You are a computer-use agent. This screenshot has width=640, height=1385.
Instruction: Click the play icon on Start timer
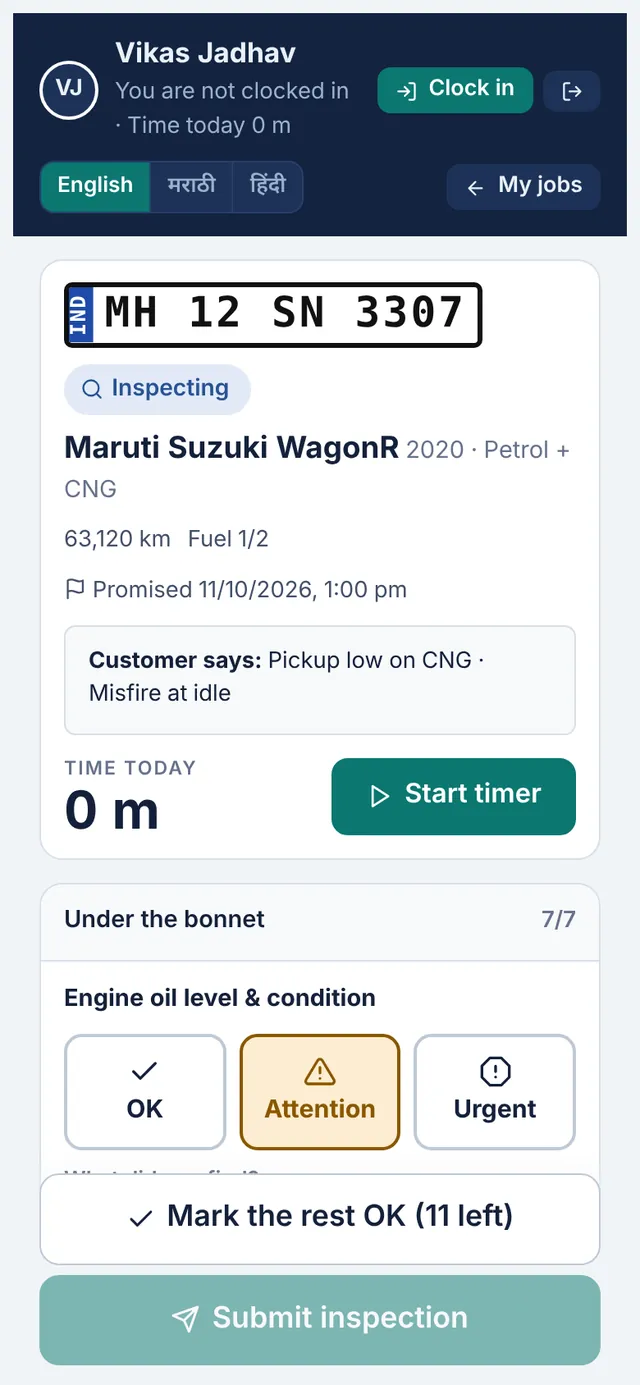tap(379, 796)
